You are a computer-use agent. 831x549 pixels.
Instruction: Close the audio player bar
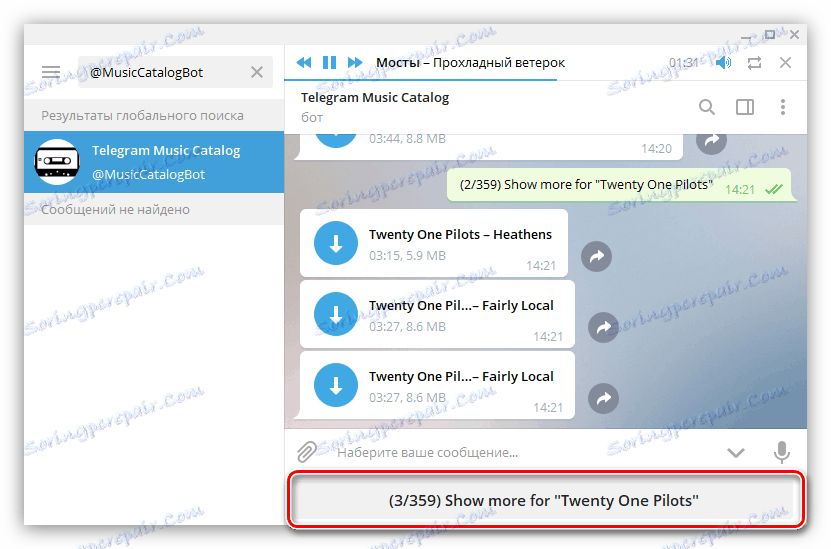tap(785, 63)
